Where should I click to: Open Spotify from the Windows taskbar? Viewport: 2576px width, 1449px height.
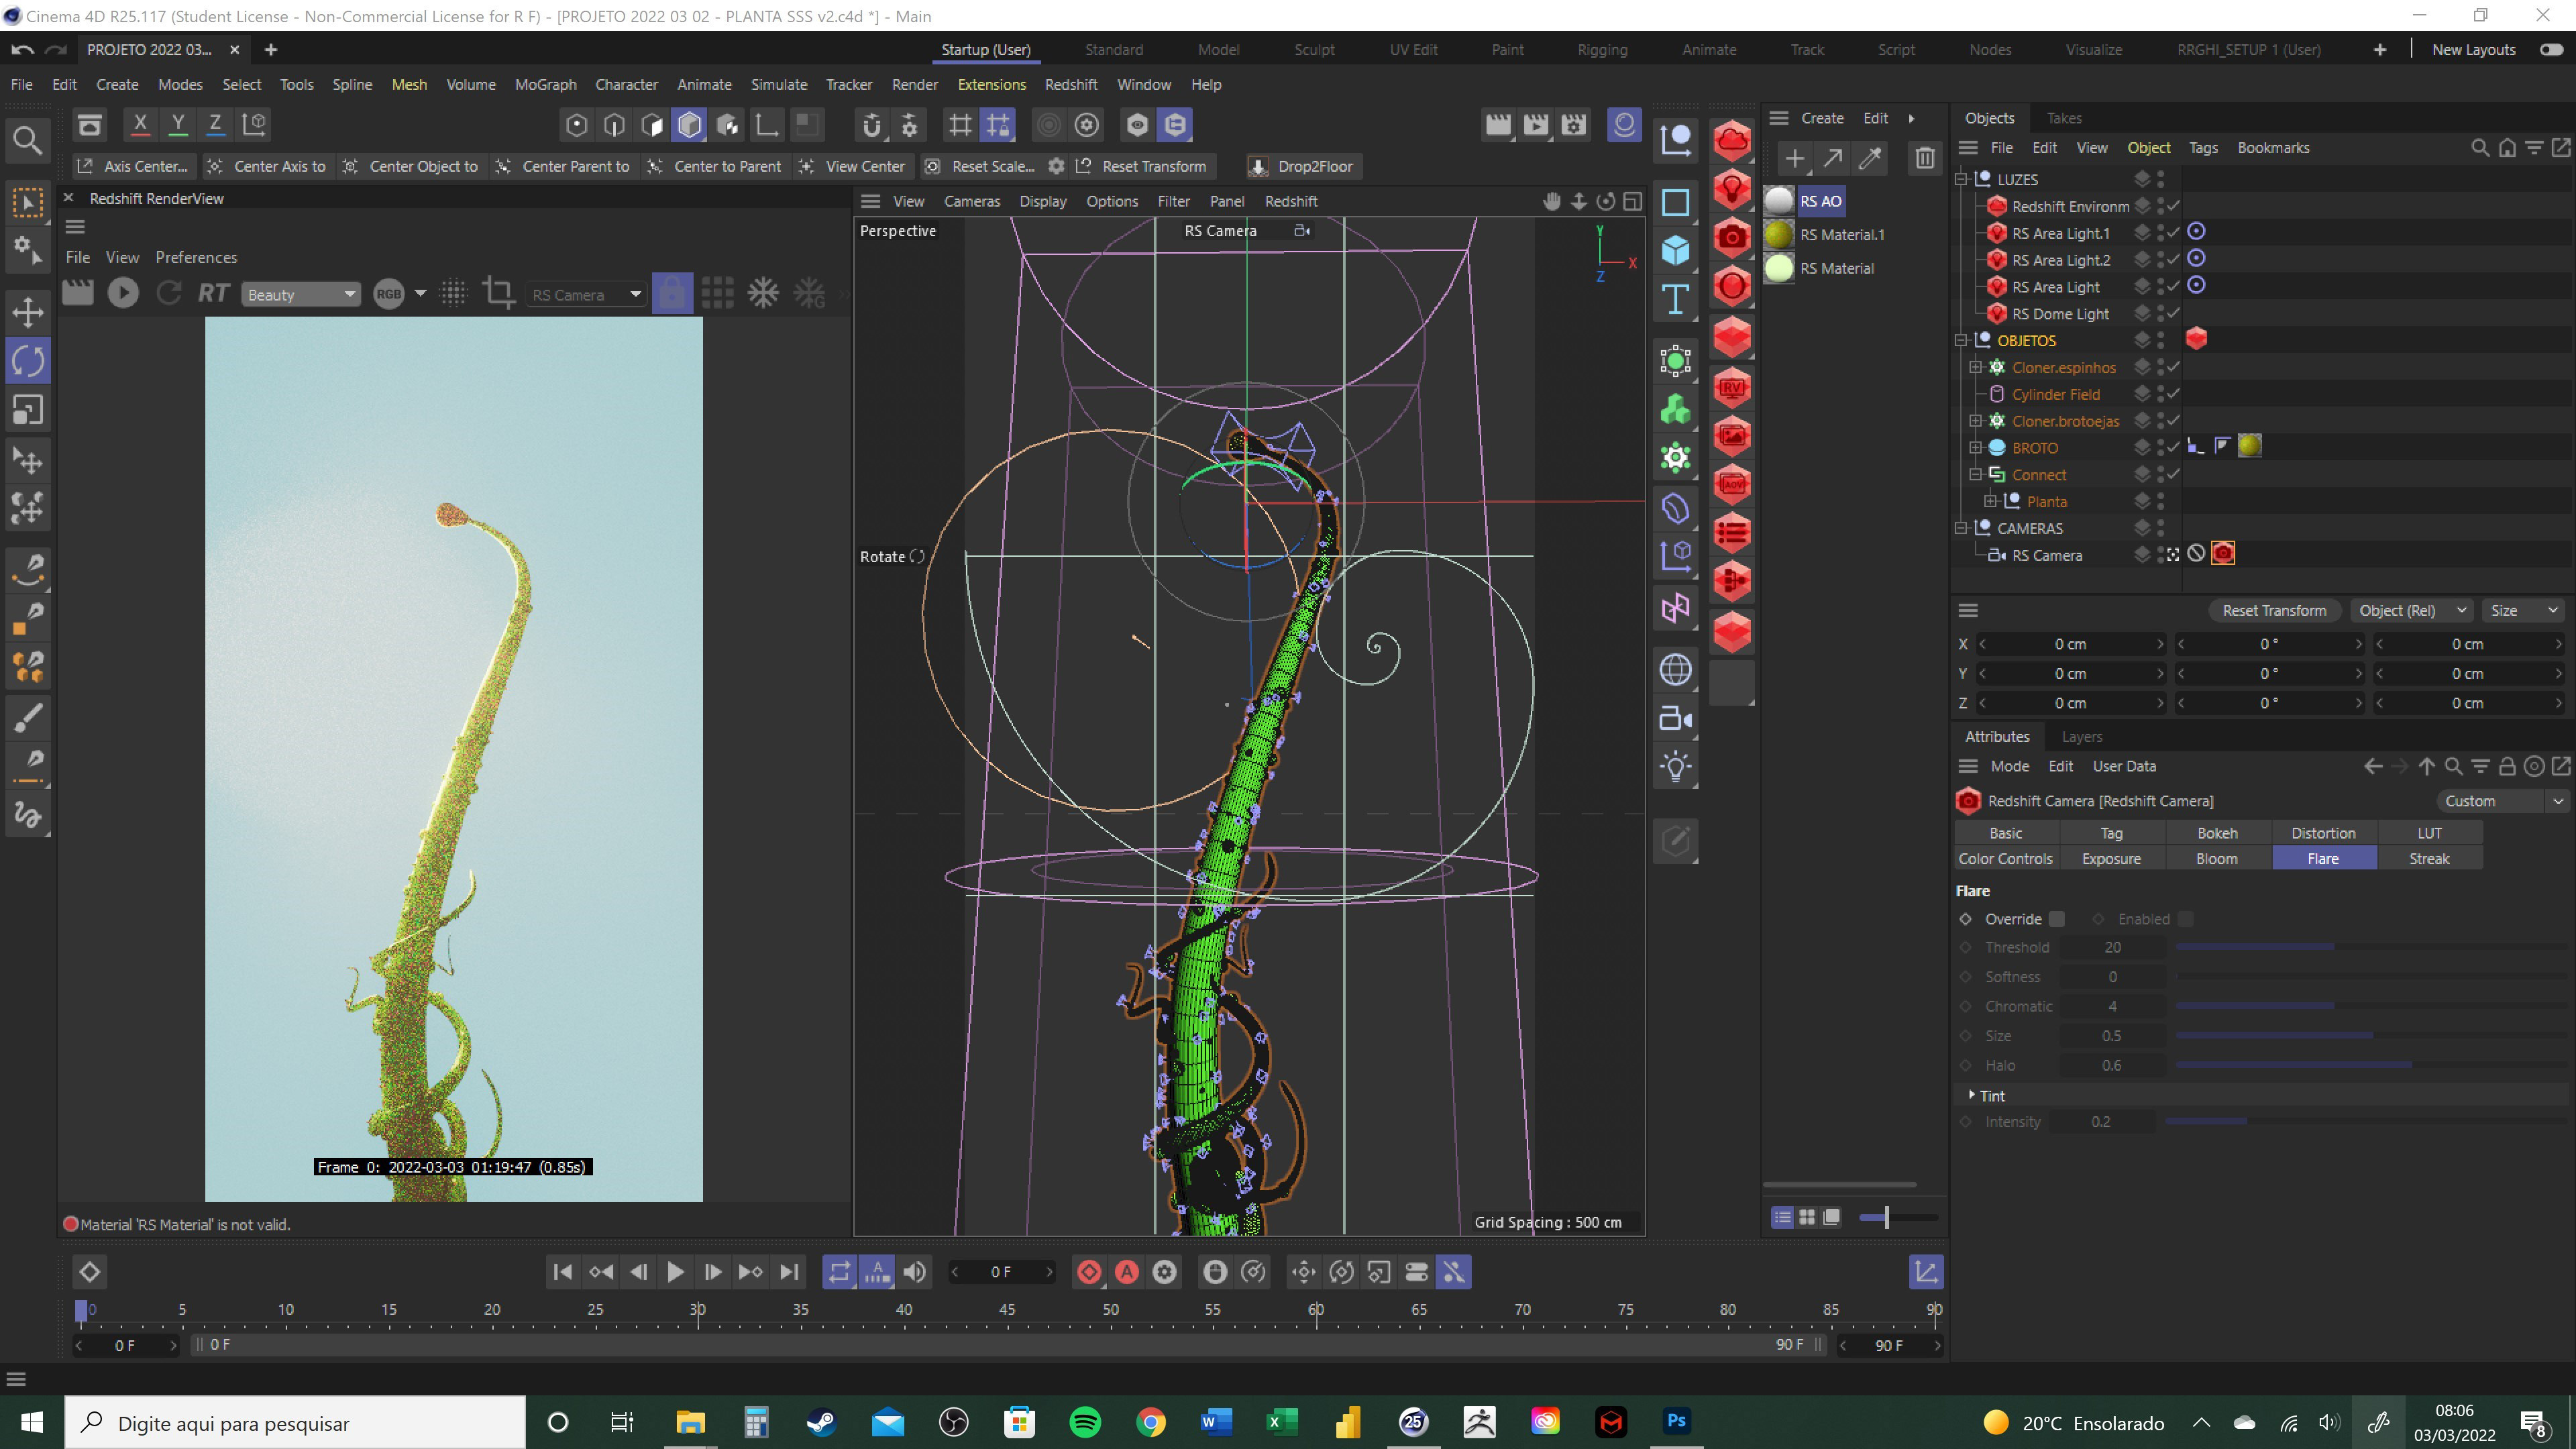click(1085, 1421)
